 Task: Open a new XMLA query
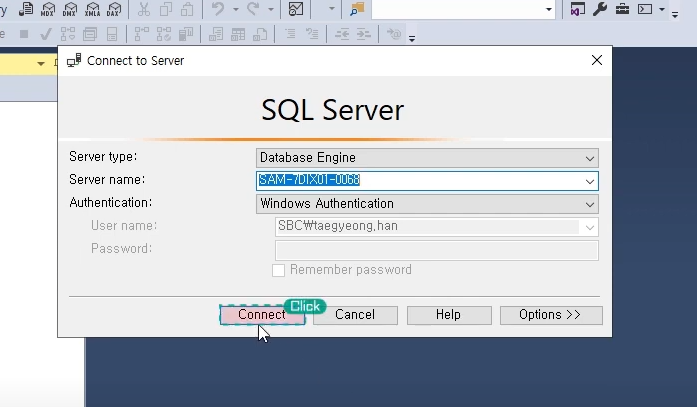(92, 9)
